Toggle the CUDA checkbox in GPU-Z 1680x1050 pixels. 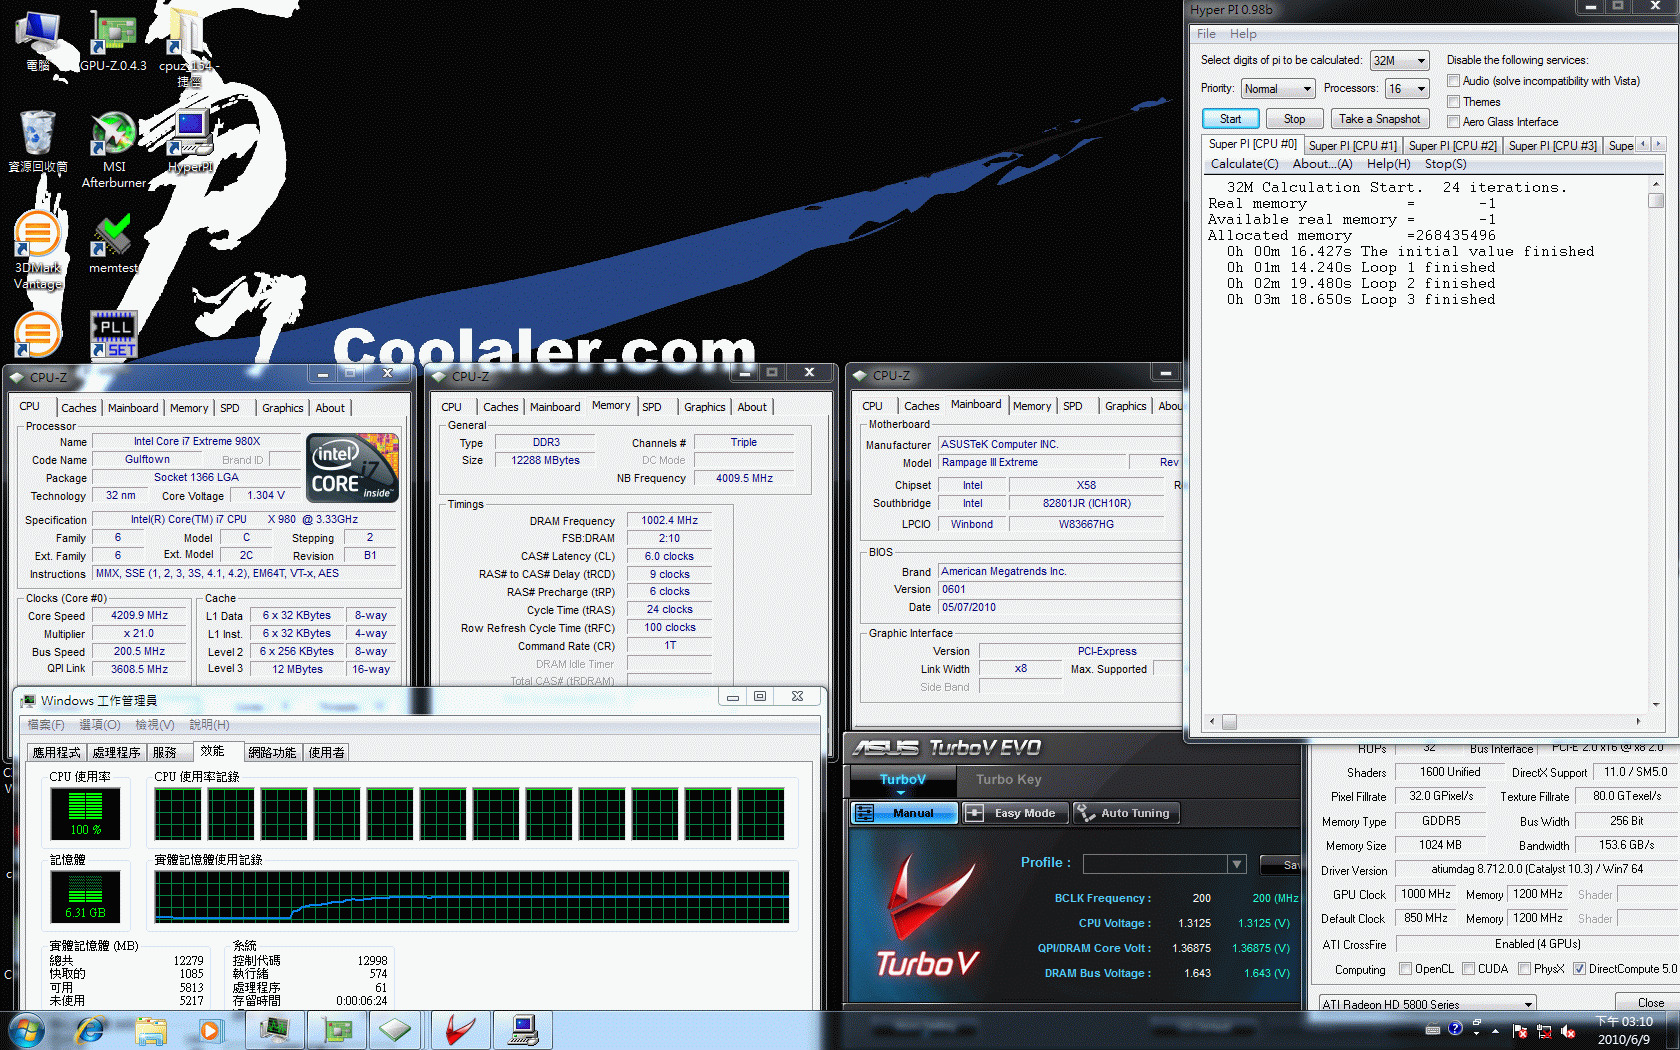point(1468,969)
